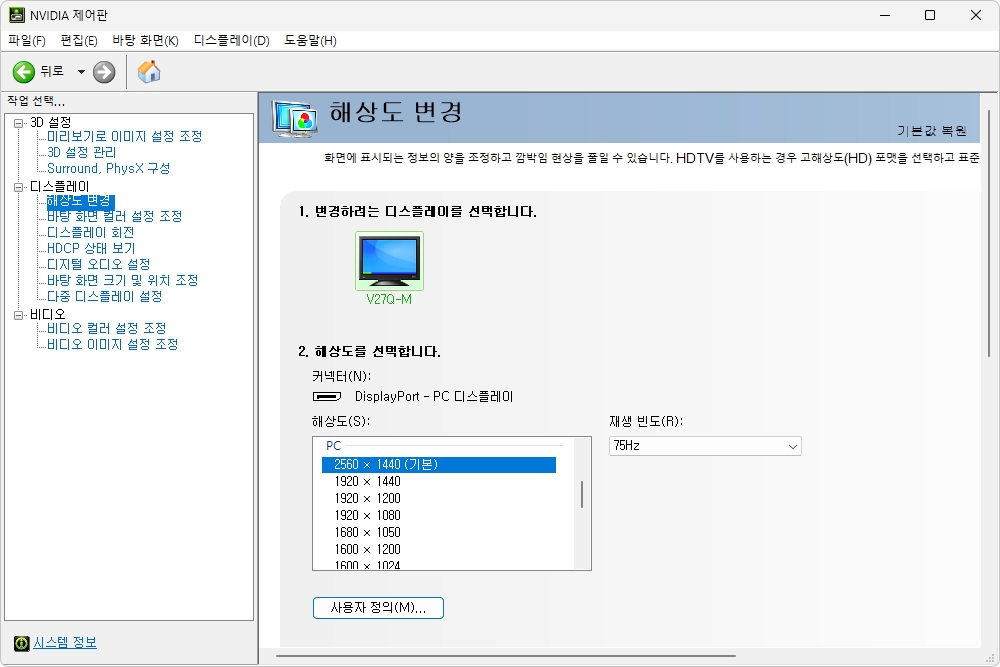Click the main panel horizontal scrollbar

click(506, 656)
